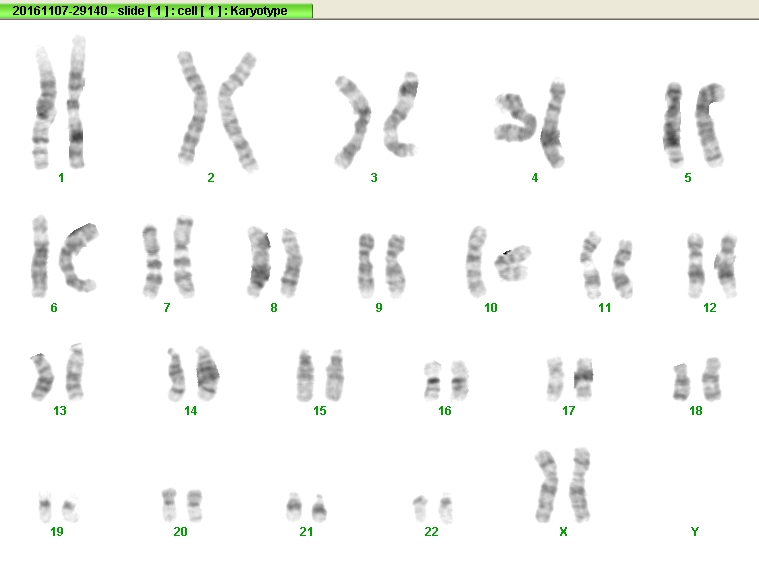Click the green label '3'

tap(374, 178)
